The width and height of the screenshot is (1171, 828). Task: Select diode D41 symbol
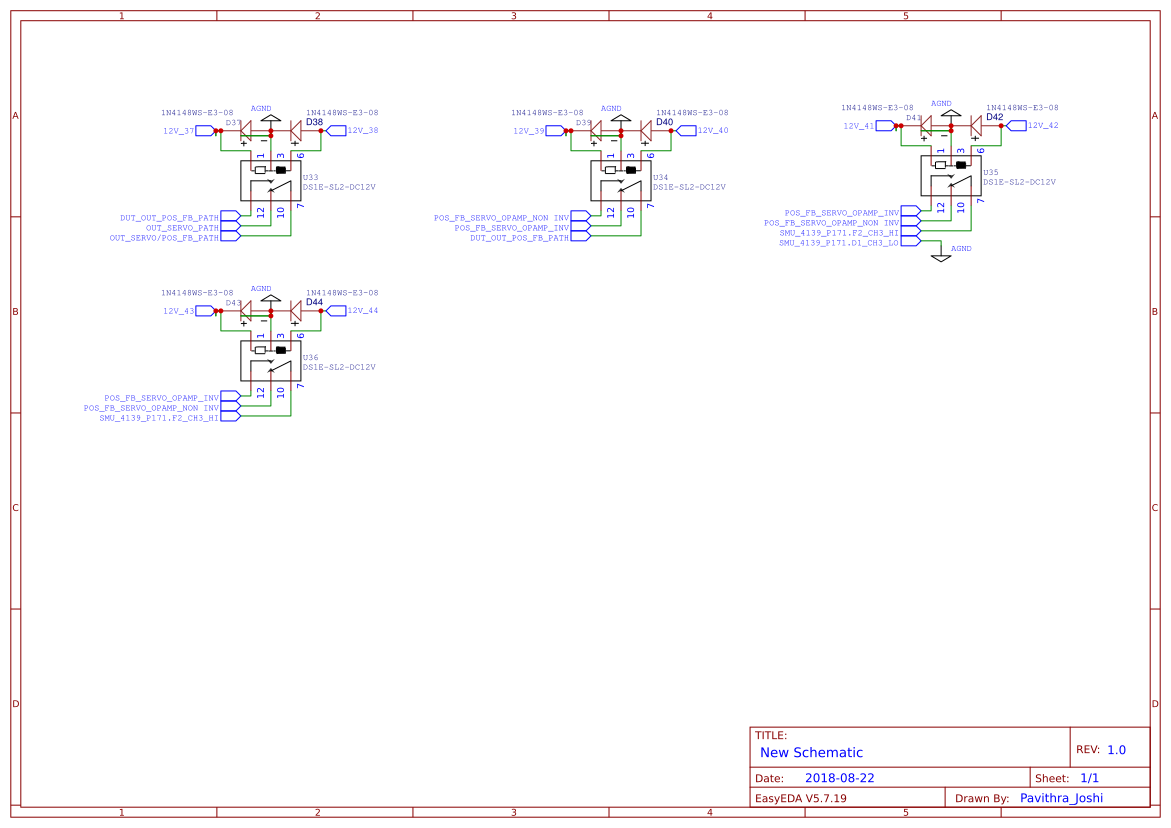(926, 126)
